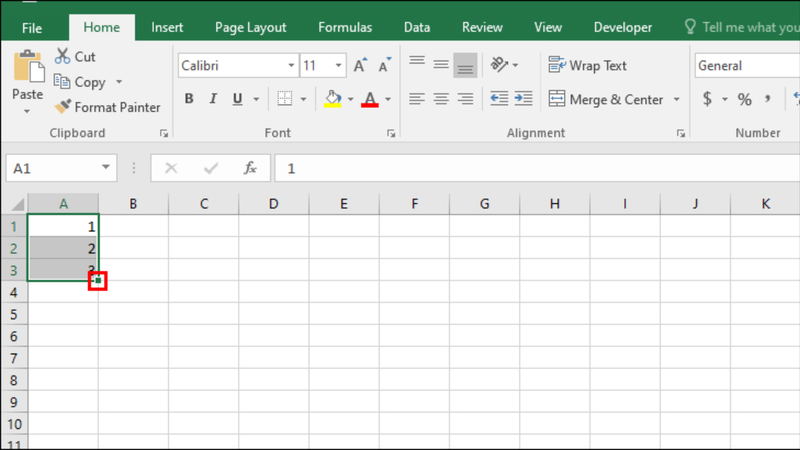Screen dimensions: 800x450
Task: Open Font settings dialog launcher
Action: pos(391,134)
